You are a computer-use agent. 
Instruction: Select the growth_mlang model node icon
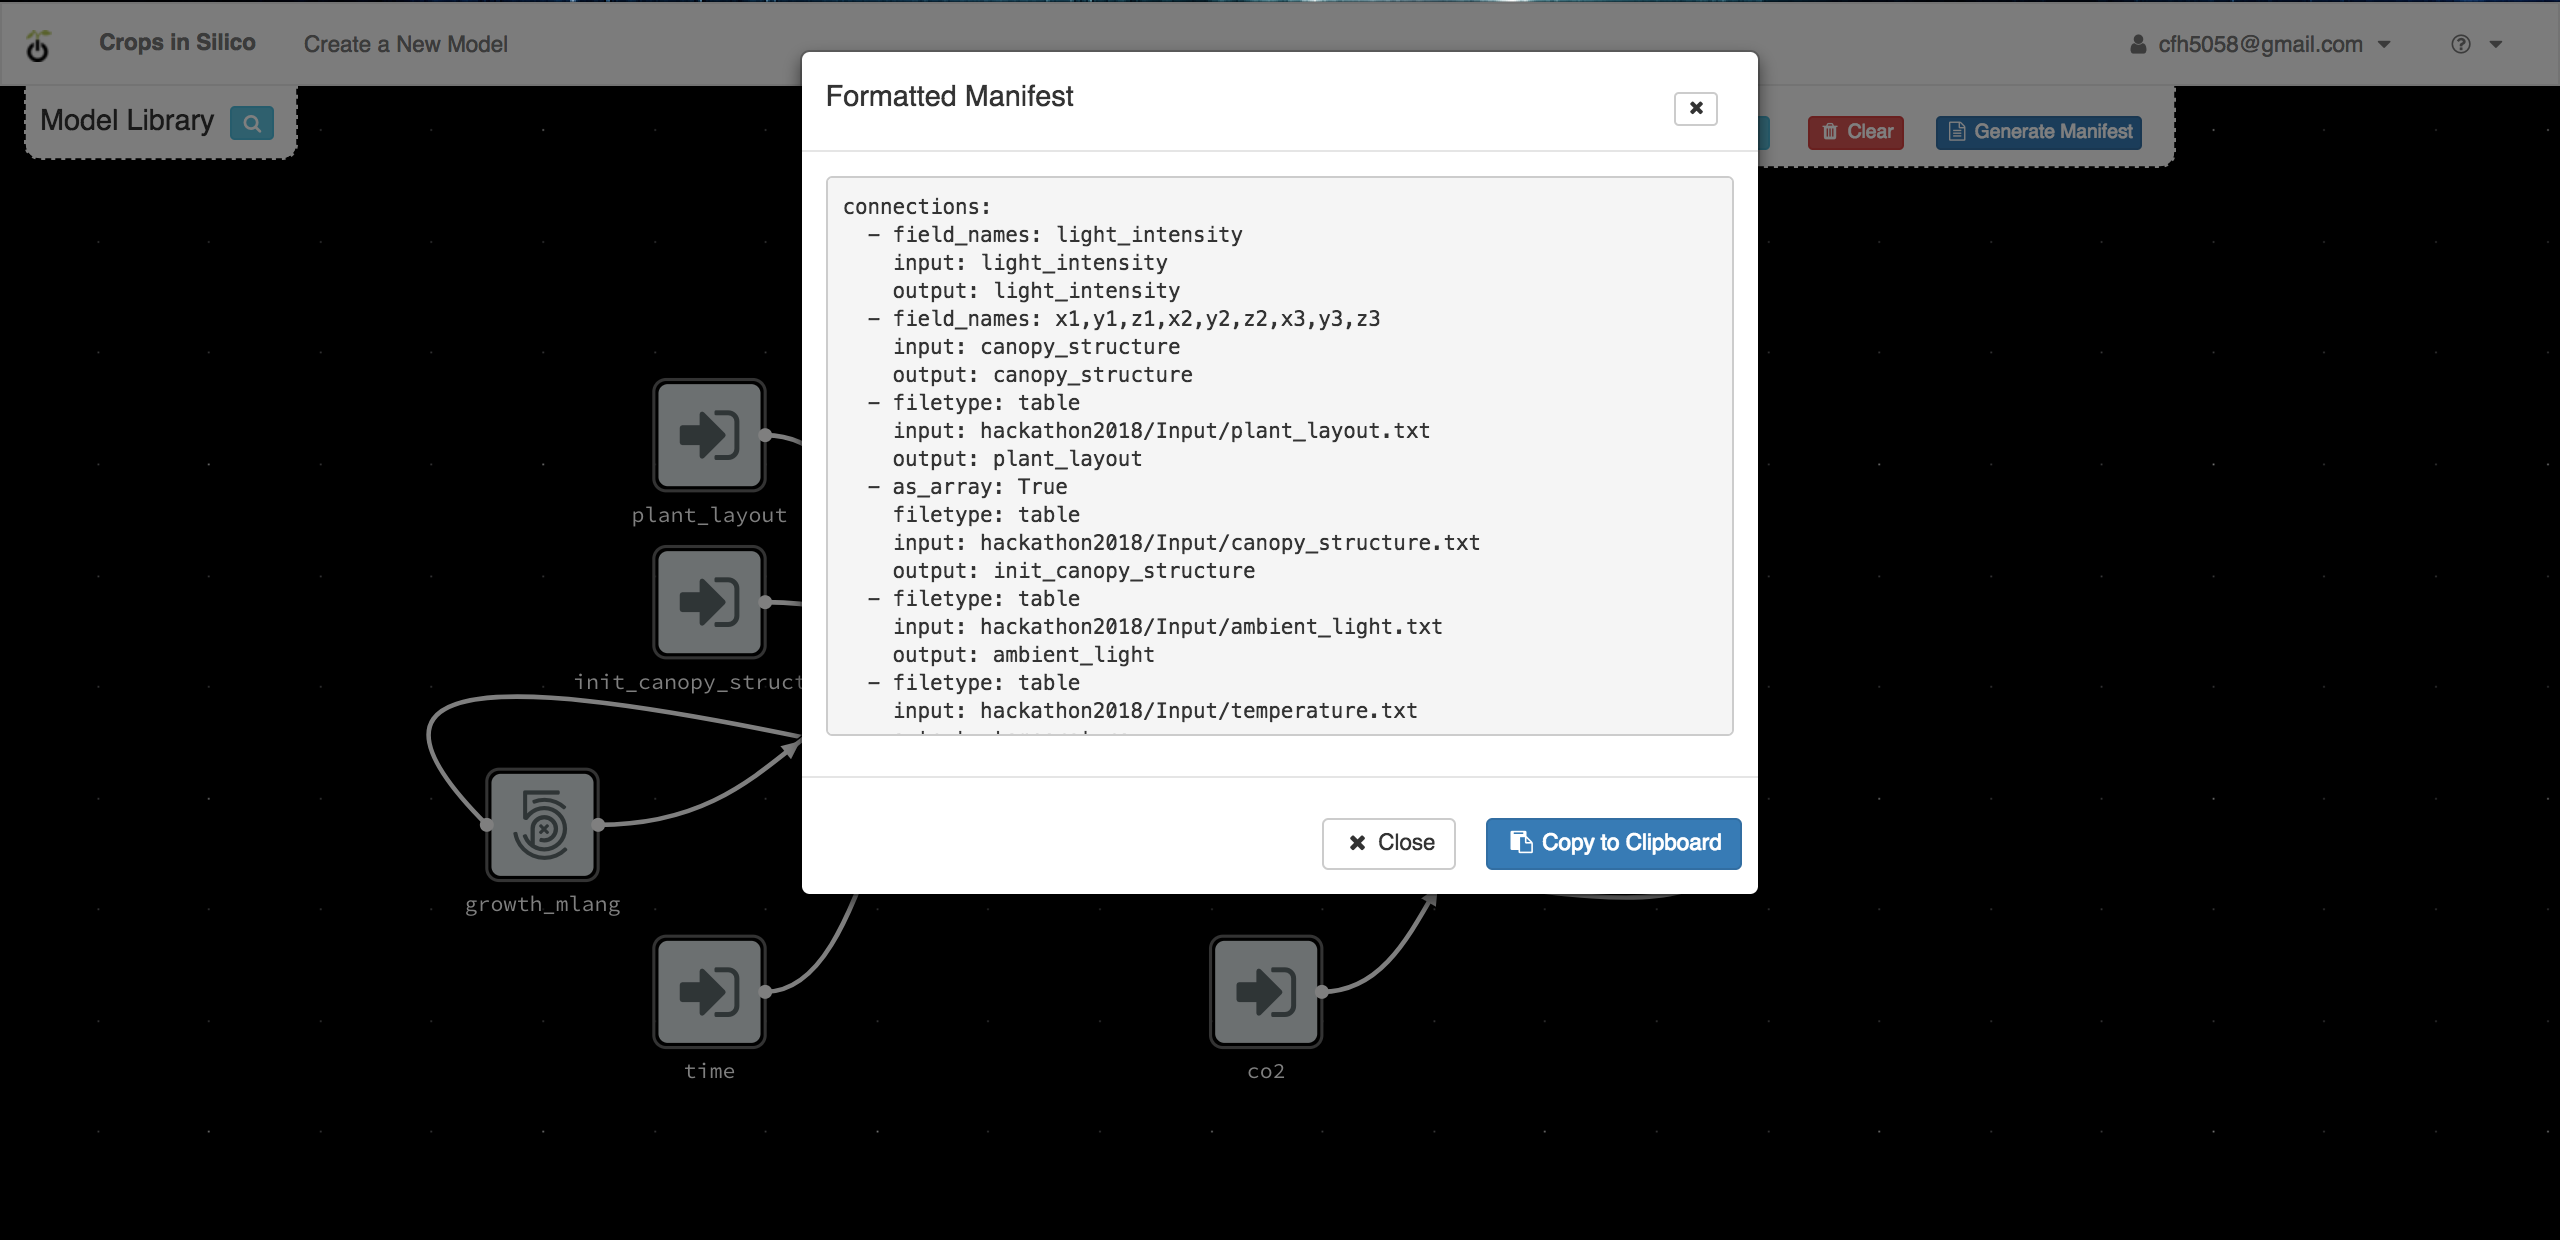click(543, 825)
